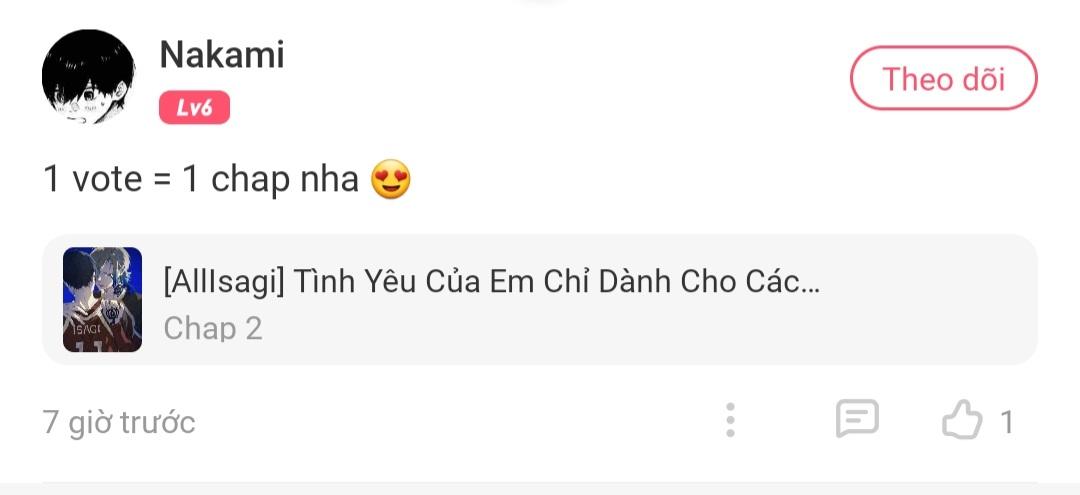Go to Chap 2 of linked story
The width and height of the screenshot is (1080, 495).
pos(213,328)
